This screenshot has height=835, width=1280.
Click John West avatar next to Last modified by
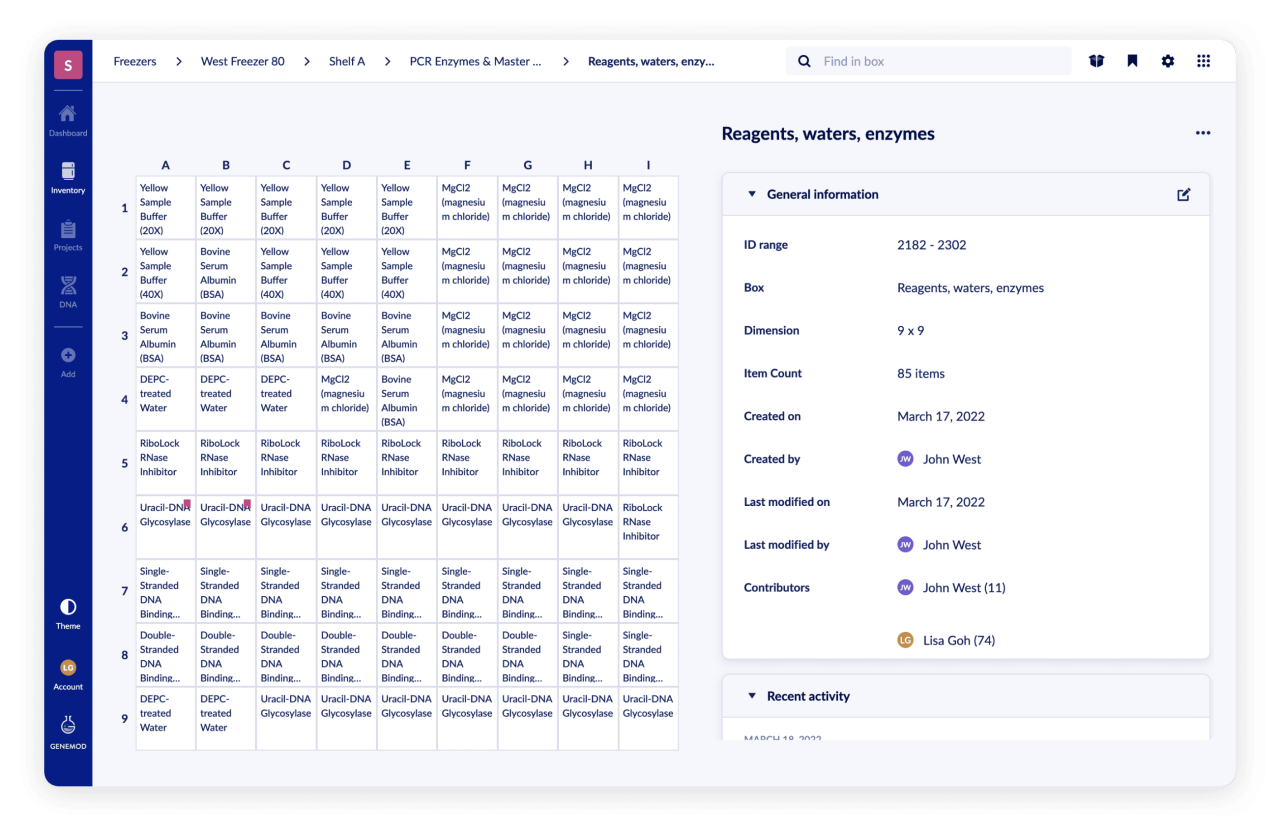click(x=905, y=545)
